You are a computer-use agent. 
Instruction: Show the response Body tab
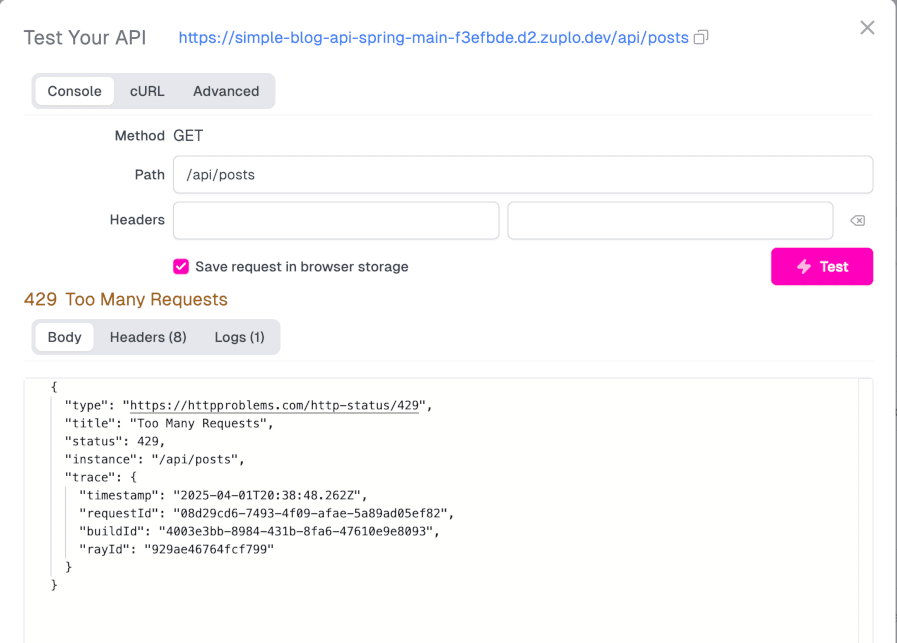64,337
